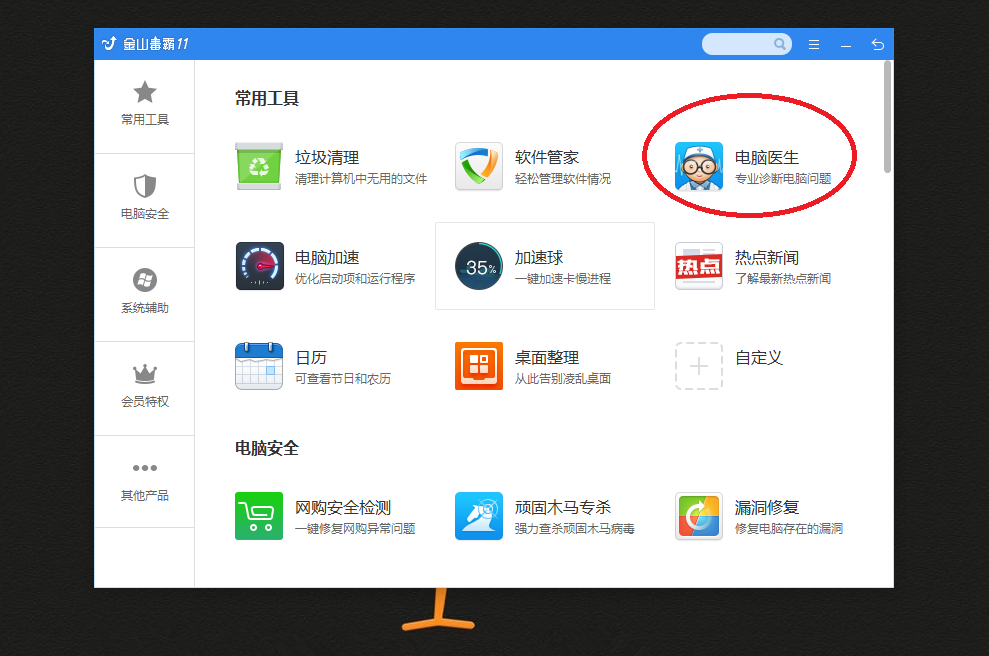
Task: Click the vertical scrollbar thumb
Action: click(x=887, y=117)
